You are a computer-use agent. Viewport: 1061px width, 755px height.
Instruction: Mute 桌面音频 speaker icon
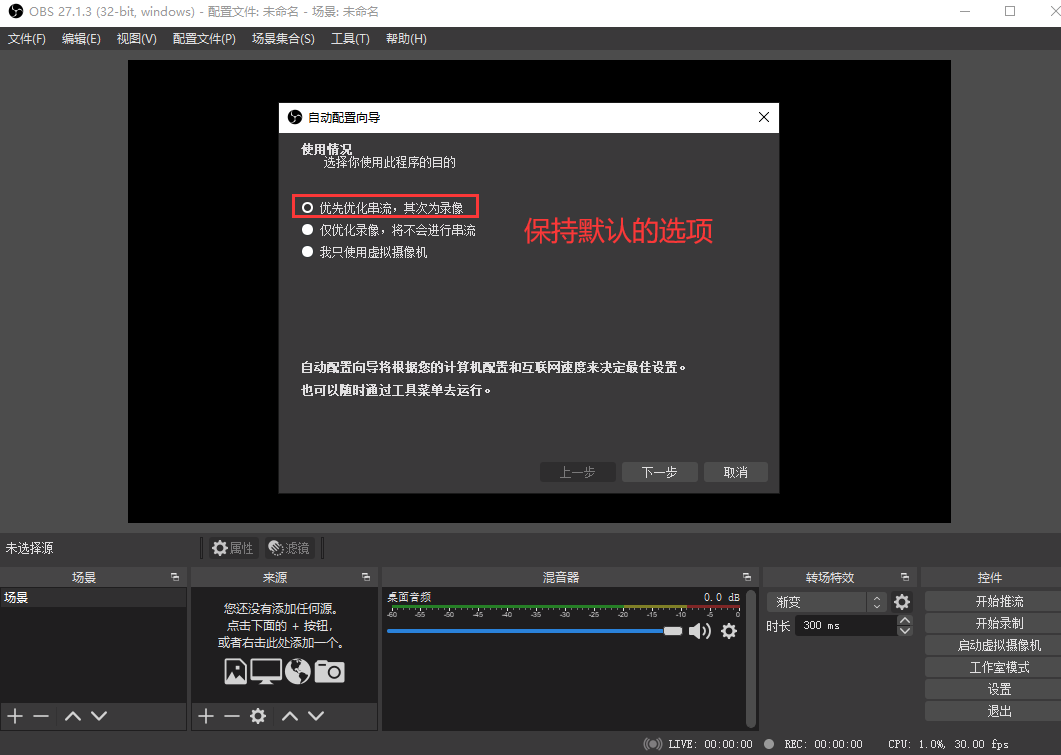click(x=700, y=631)
